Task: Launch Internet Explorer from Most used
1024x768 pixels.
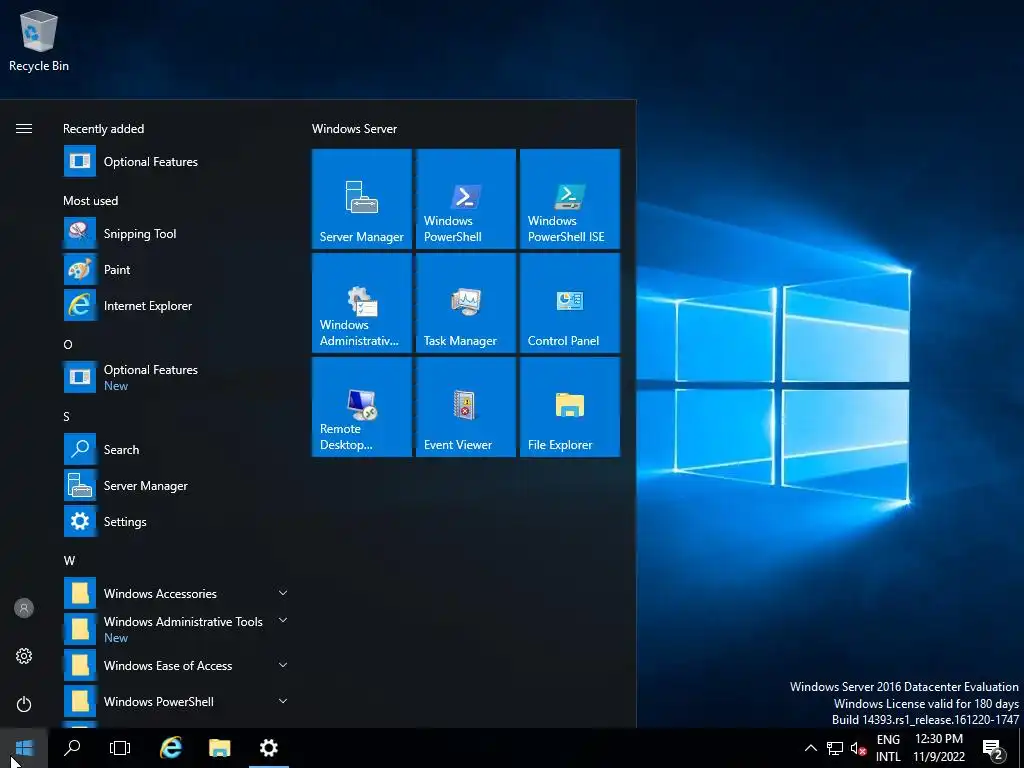Action: click(x=176, y=306)
